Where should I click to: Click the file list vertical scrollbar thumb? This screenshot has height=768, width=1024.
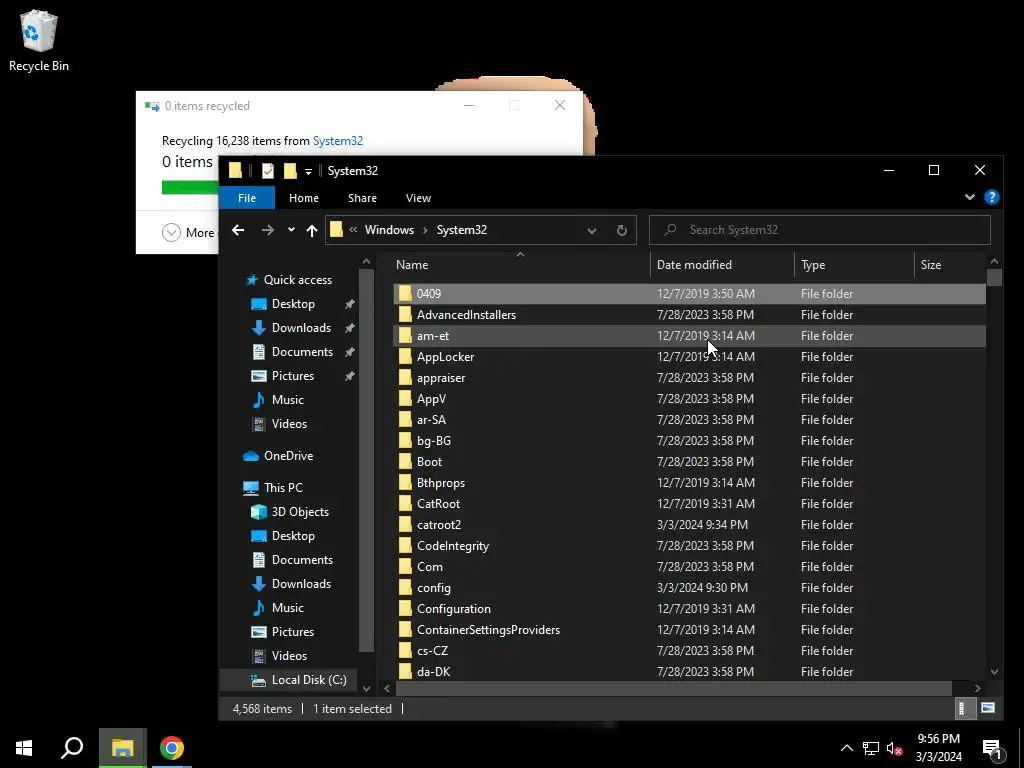tap(994, 278)
